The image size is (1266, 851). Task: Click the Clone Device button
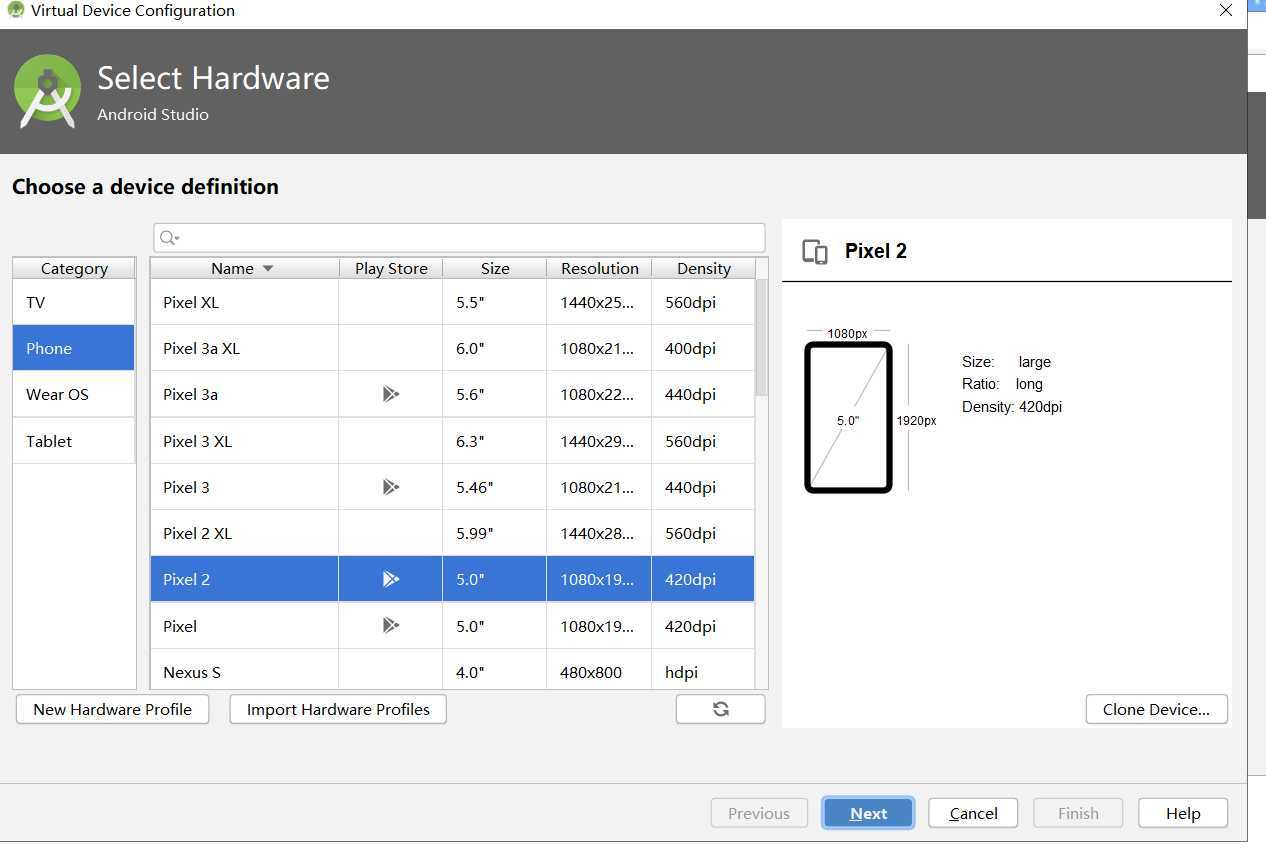(1156, 709)
